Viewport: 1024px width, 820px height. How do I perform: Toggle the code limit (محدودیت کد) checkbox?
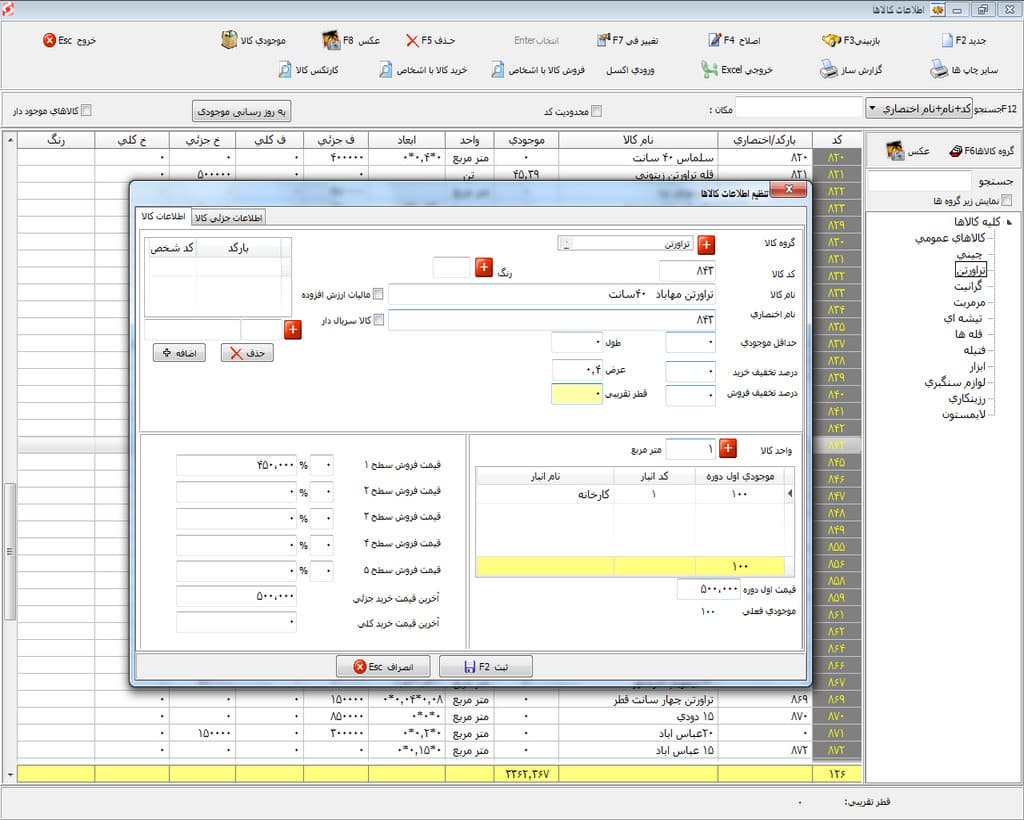tap(596, 112)
